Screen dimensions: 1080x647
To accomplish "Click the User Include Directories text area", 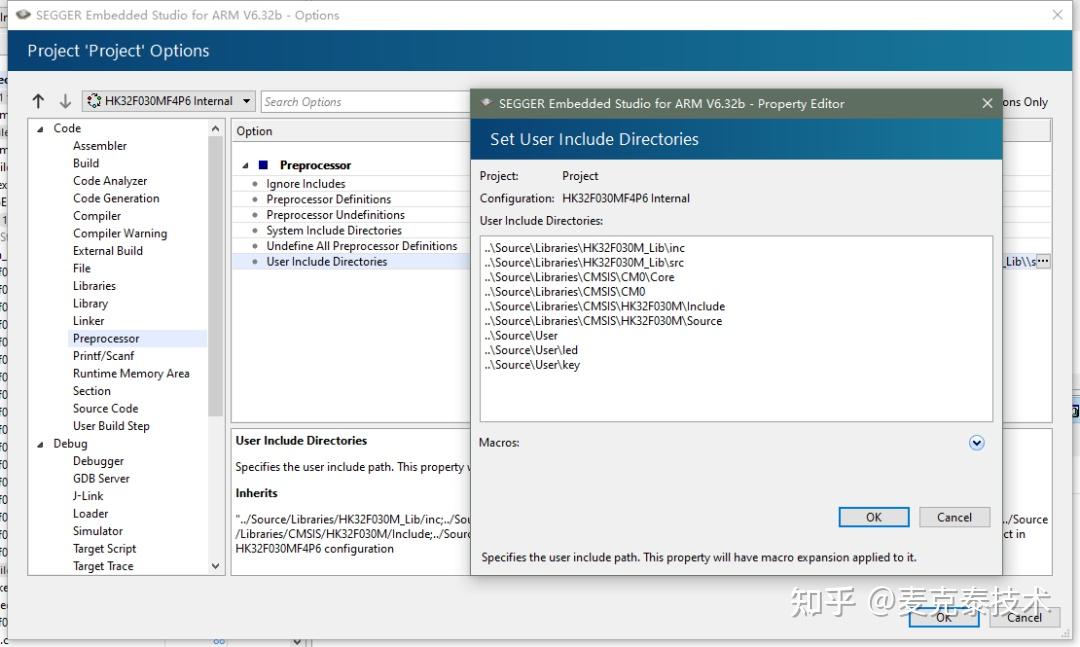I will pyautogui.click(x=736, y=328).
